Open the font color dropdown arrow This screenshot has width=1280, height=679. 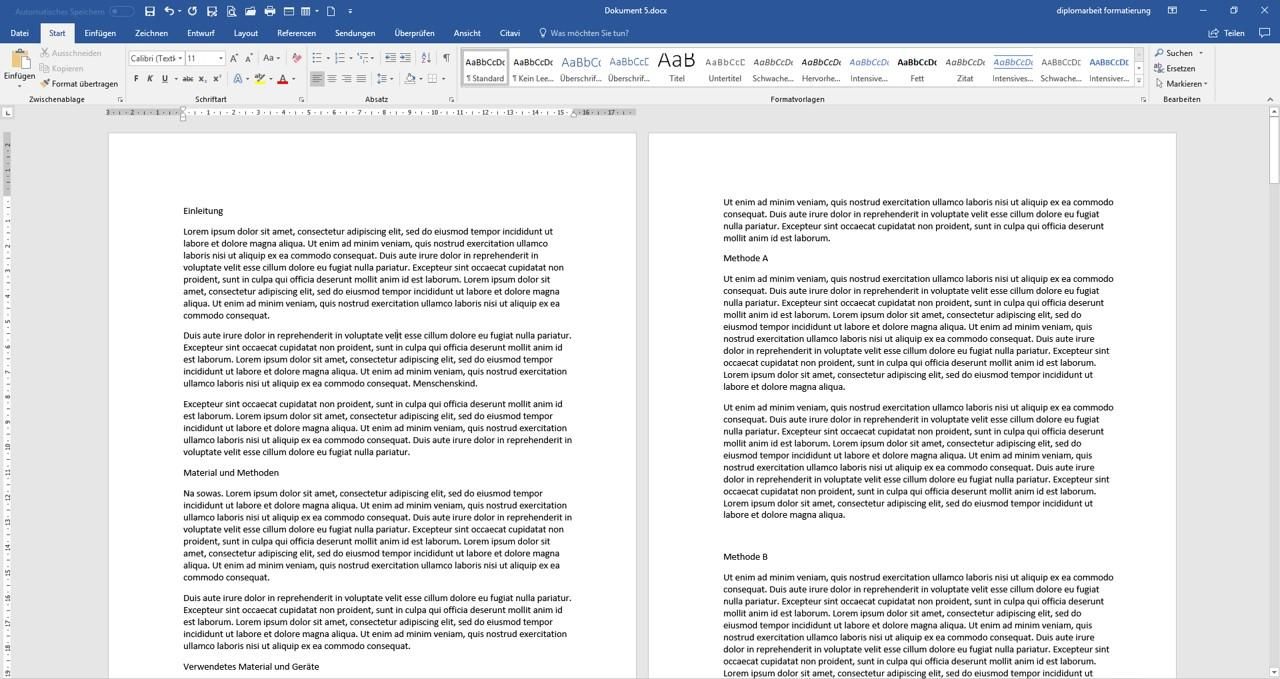293,79
